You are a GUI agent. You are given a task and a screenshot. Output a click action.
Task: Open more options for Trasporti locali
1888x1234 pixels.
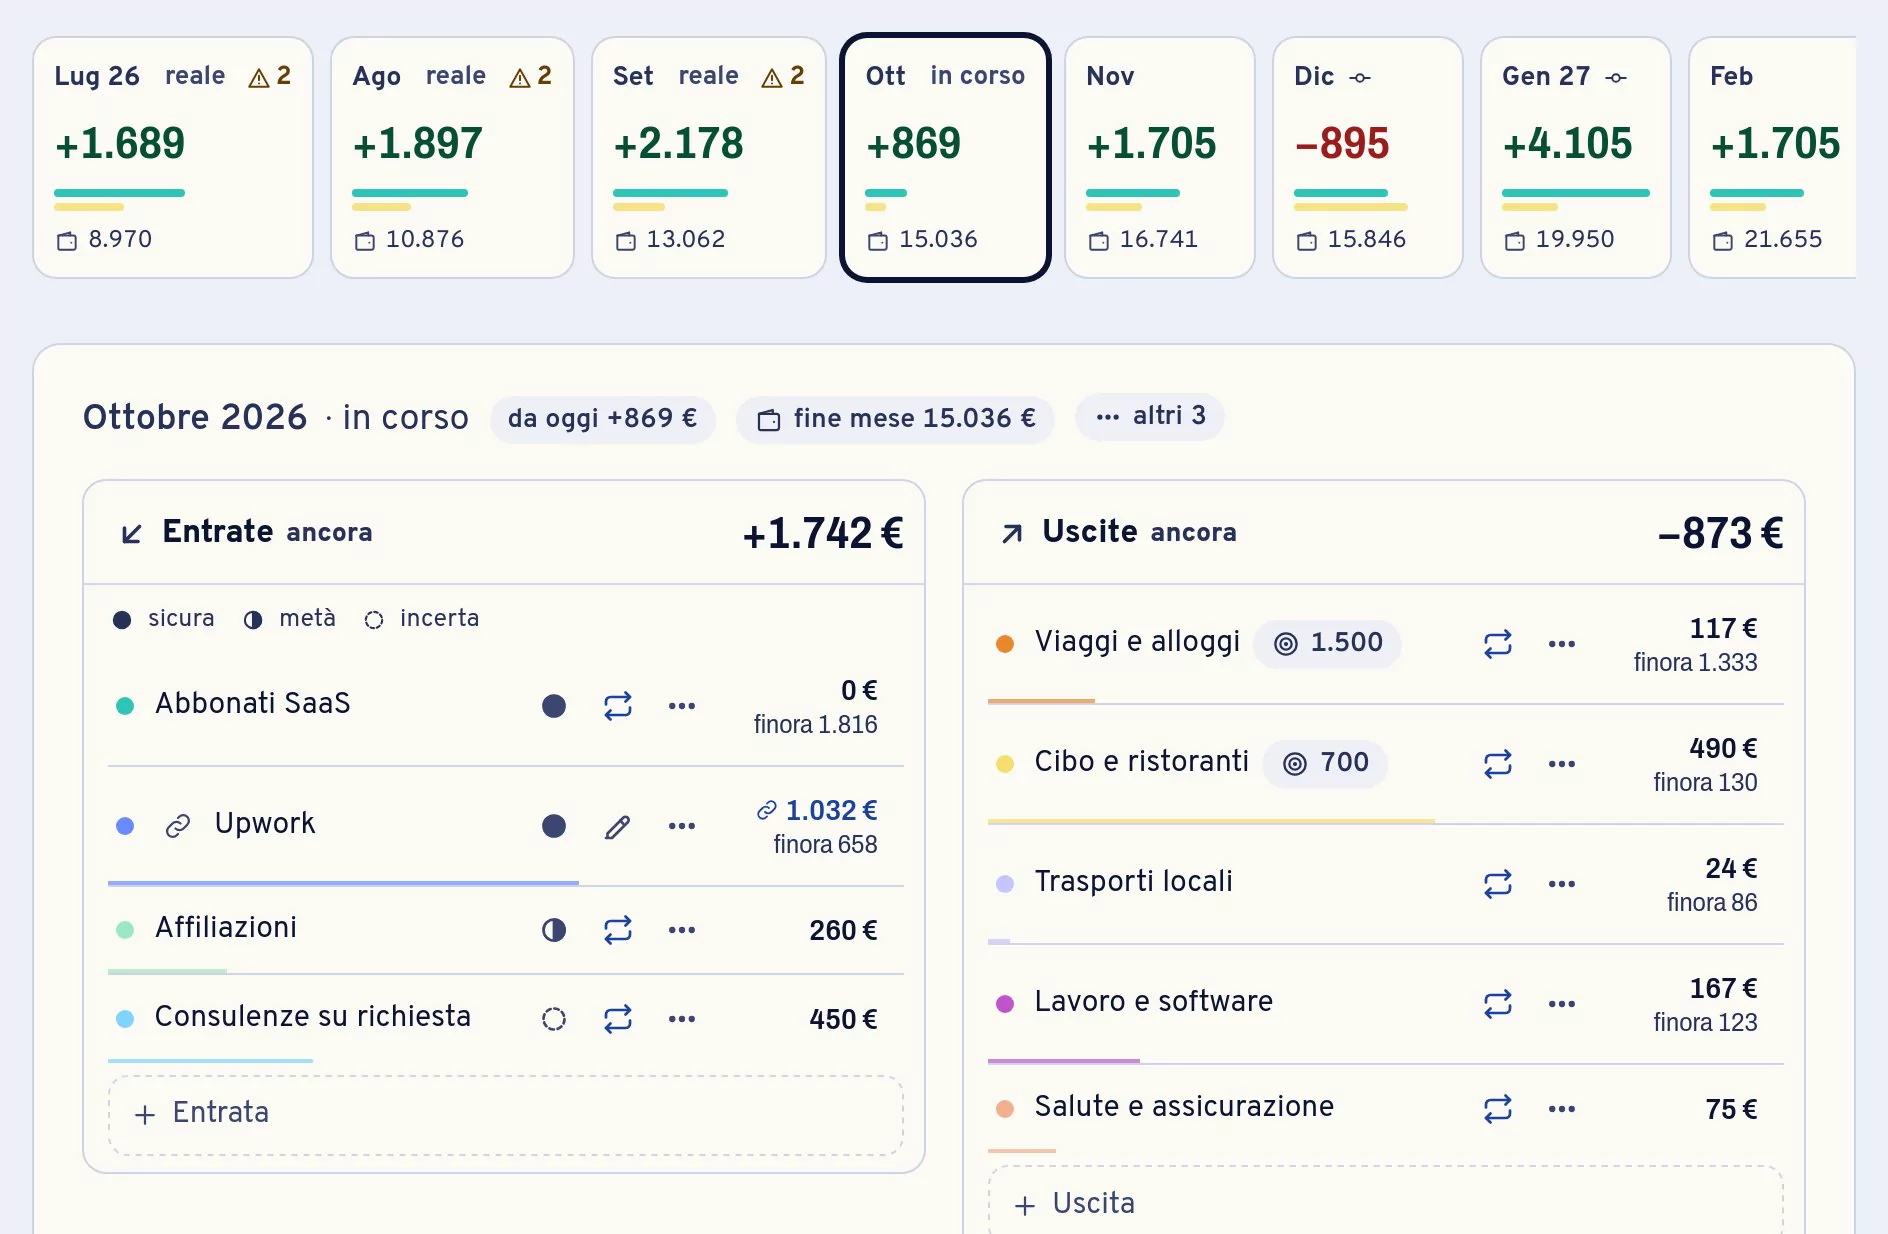1562,884
